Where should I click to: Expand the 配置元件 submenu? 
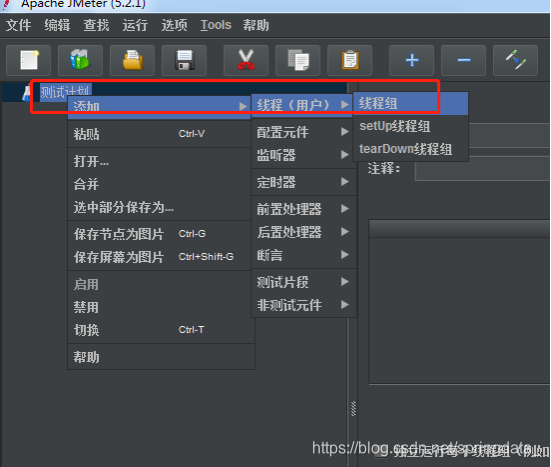coord(304,132)
